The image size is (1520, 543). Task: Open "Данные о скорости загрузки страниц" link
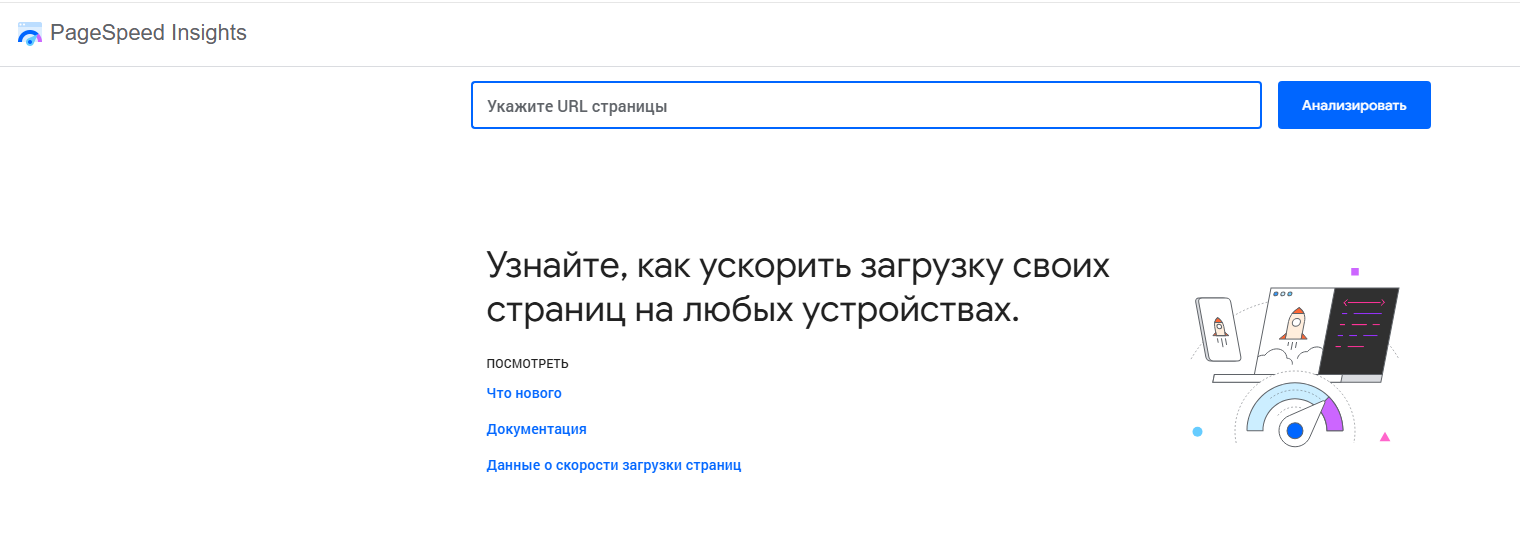coord(614,465)
